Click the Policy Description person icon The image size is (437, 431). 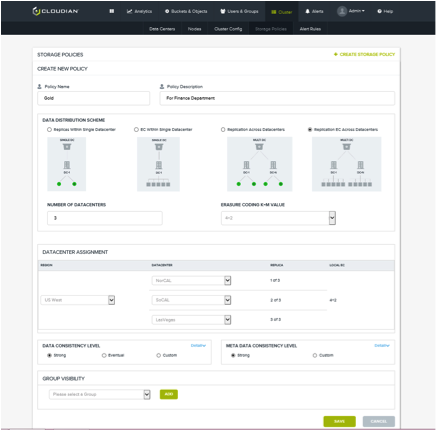click(162, 87)
